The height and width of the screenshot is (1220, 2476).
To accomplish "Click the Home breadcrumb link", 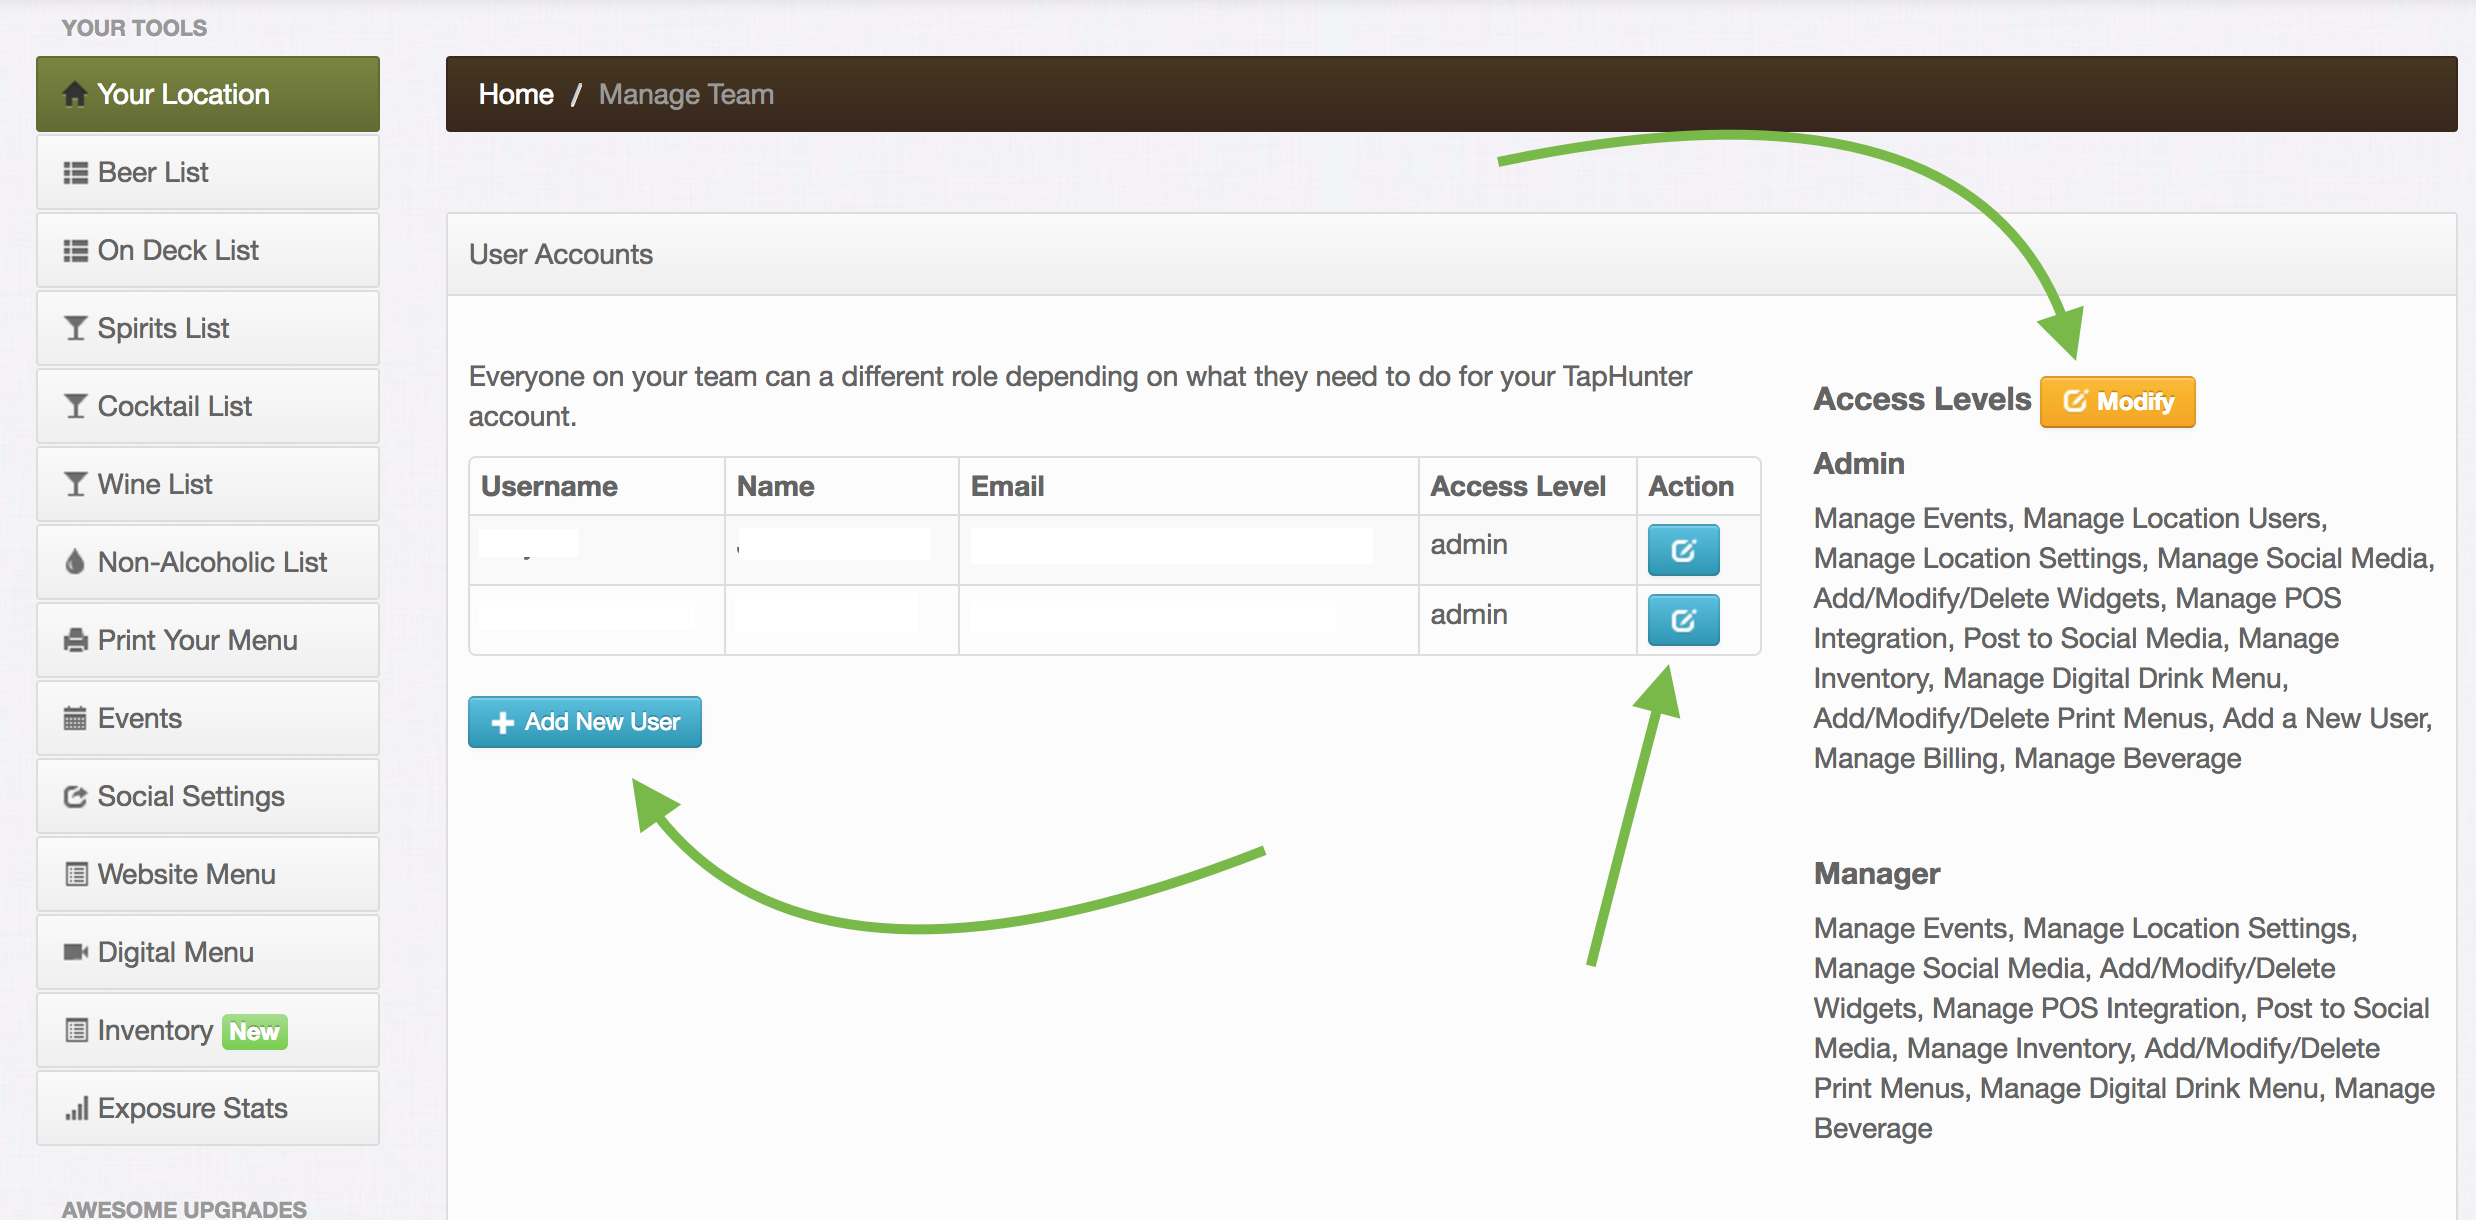I will (516, 94).
